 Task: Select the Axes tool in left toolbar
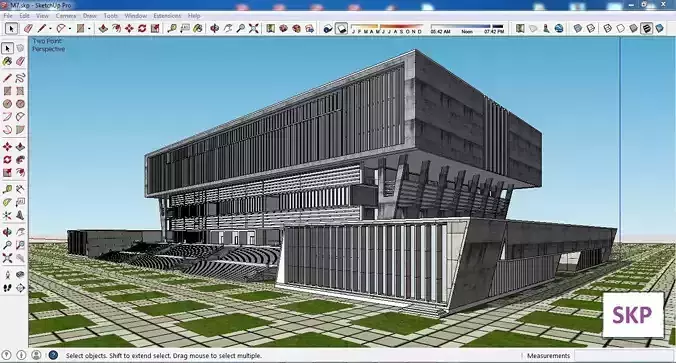pos(7,215)
